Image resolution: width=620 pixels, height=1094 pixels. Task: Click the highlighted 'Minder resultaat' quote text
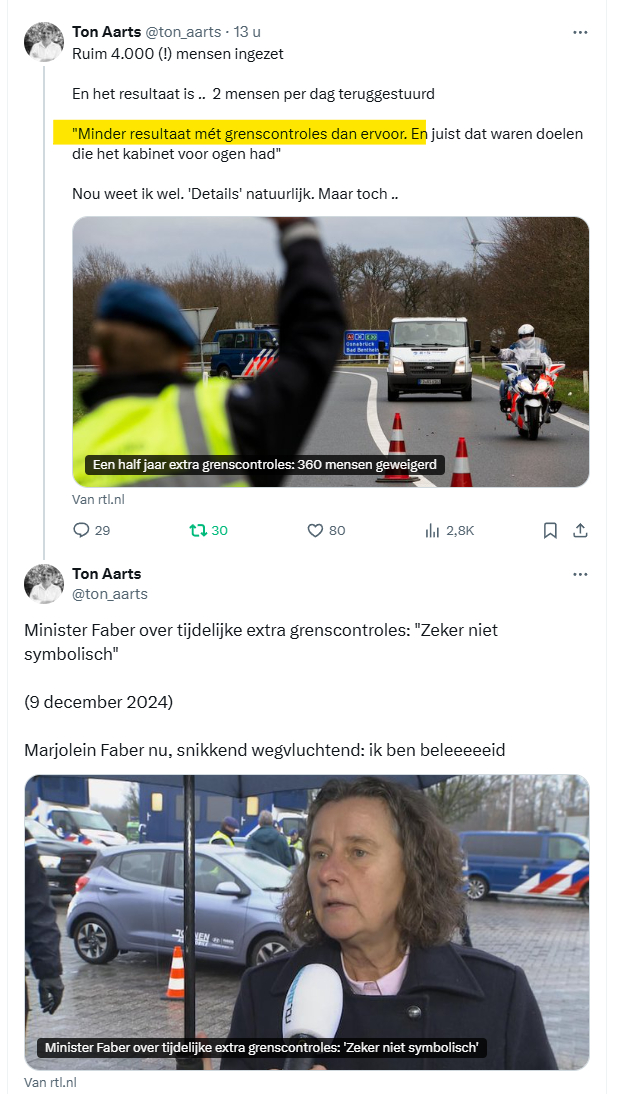pos(239,133)
